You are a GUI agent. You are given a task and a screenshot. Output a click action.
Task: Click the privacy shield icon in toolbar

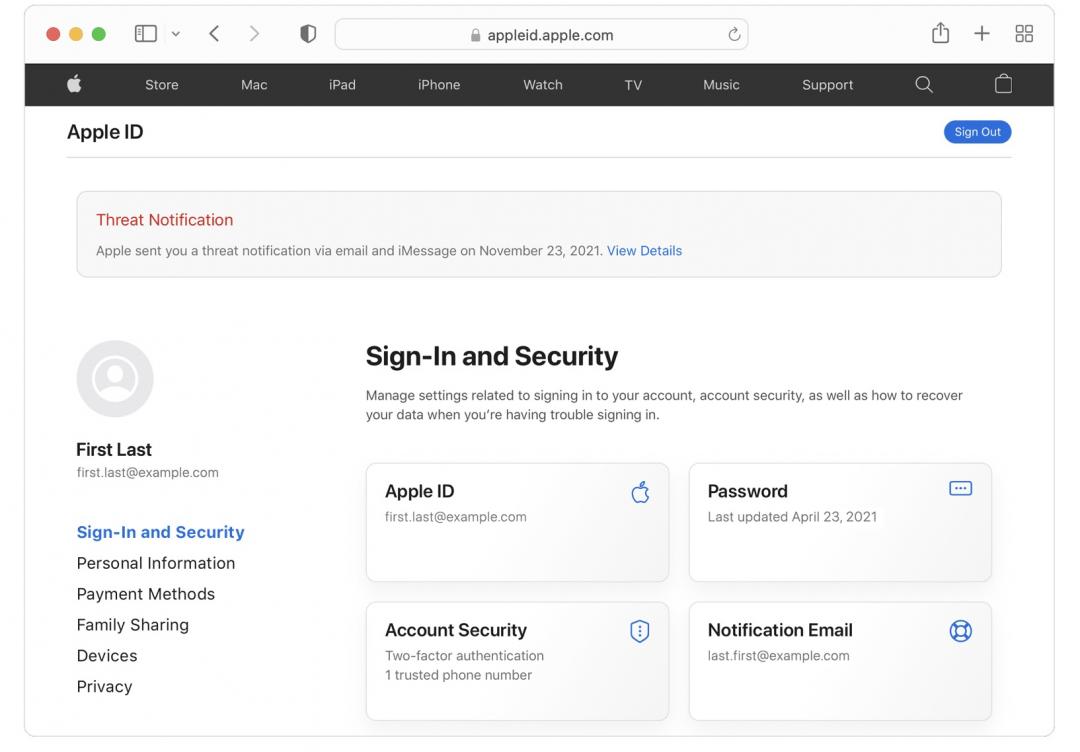point(308,34)
